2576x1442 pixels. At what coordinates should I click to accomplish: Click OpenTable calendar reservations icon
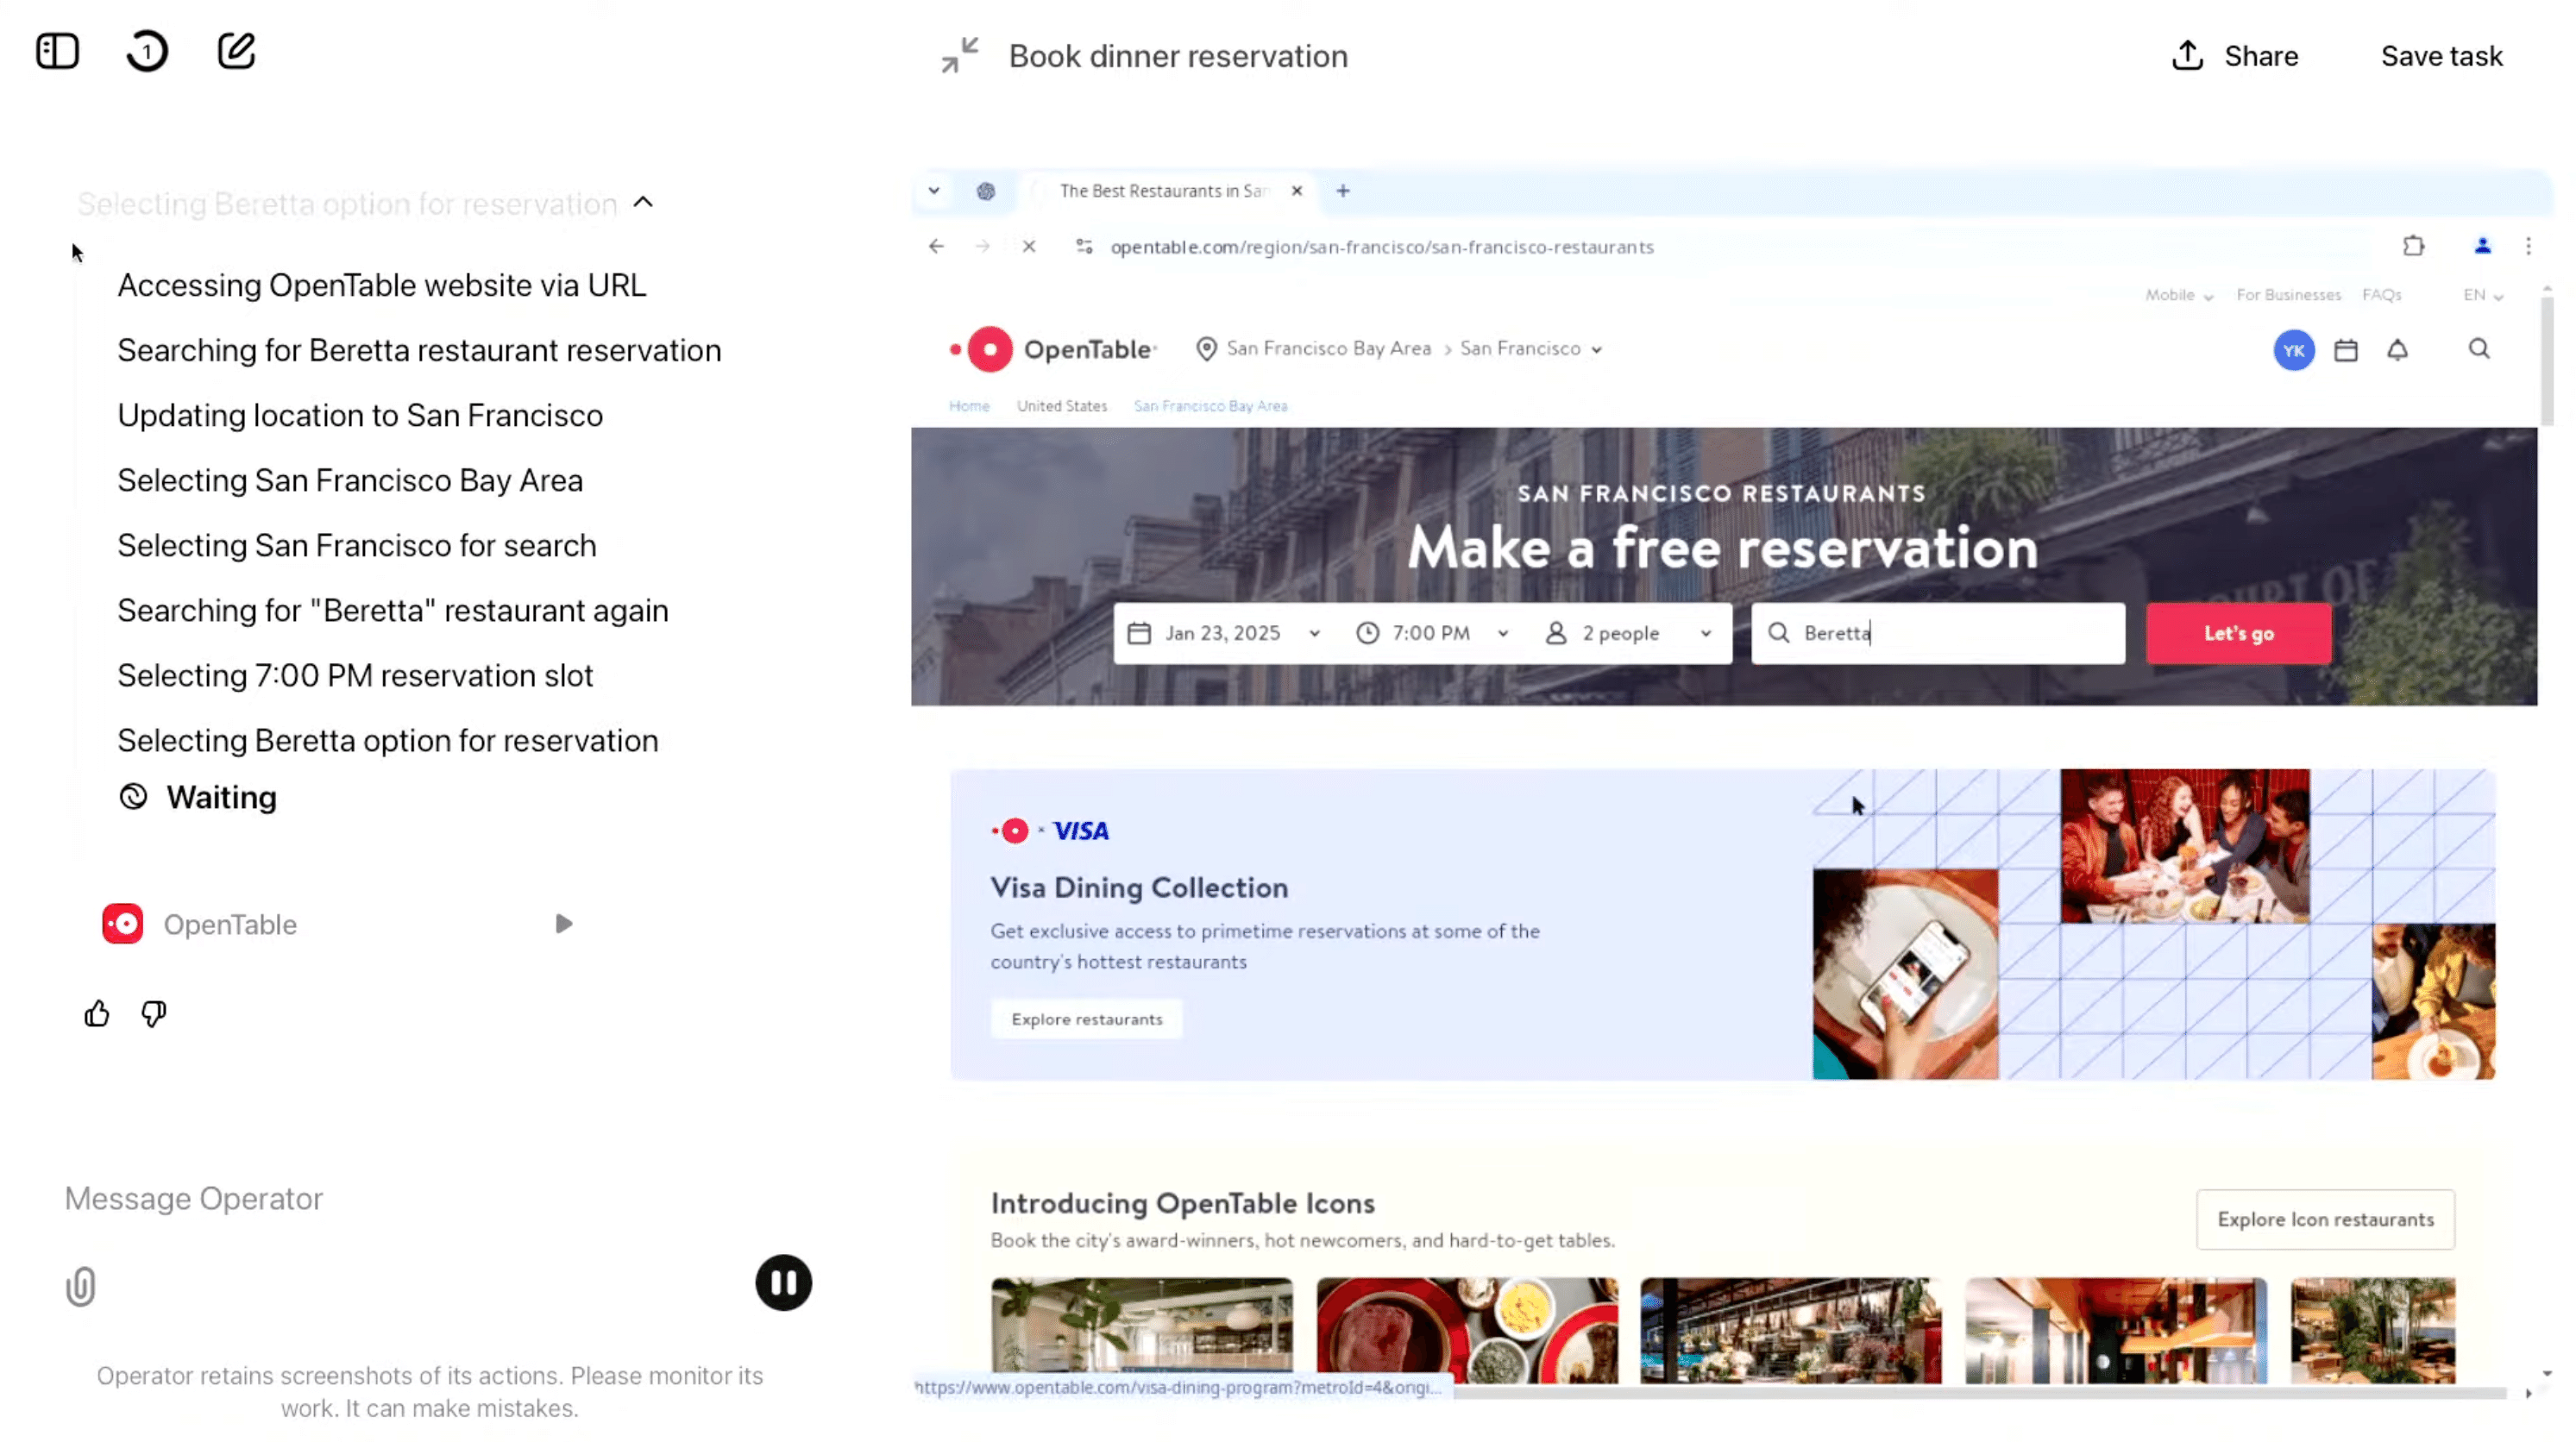2345,350
